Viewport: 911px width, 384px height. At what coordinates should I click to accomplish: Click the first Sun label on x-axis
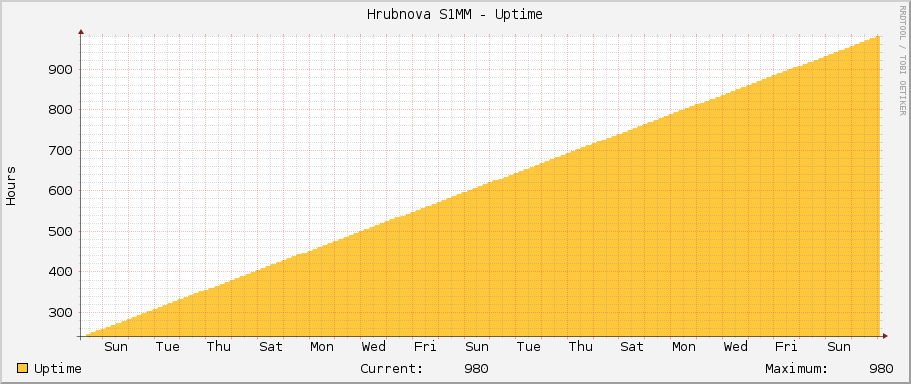tap(116, 347)
